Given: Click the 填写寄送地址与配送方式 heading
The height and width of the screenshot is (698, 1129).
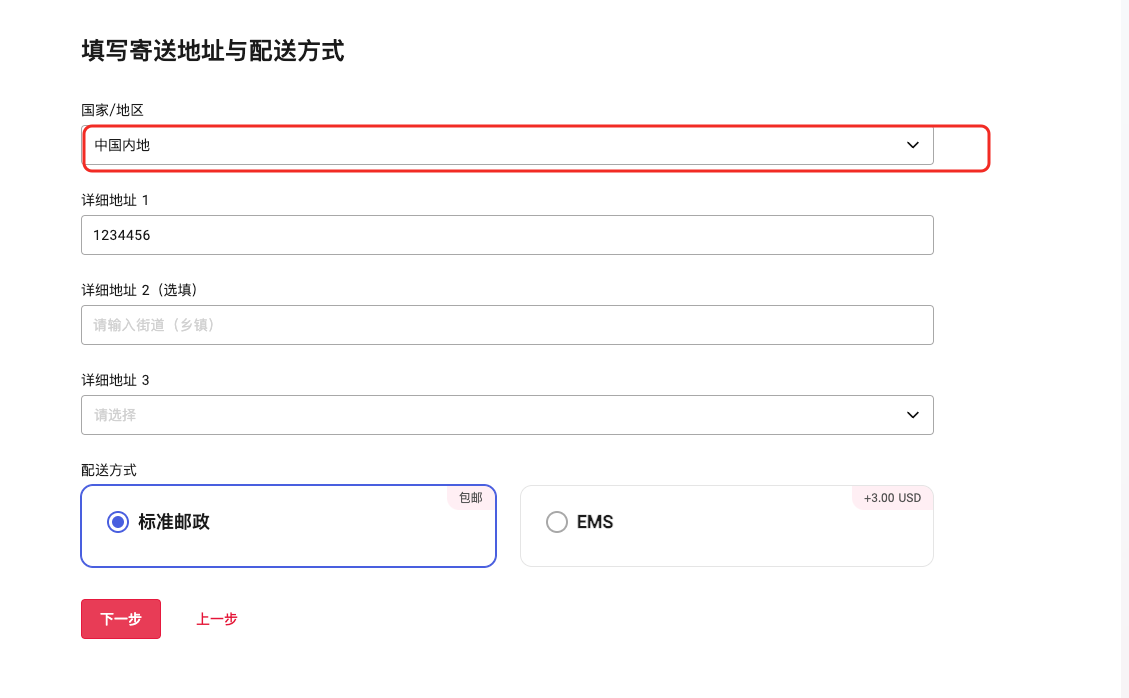Looking at the screenshot, I should click(x=212, y=52).
